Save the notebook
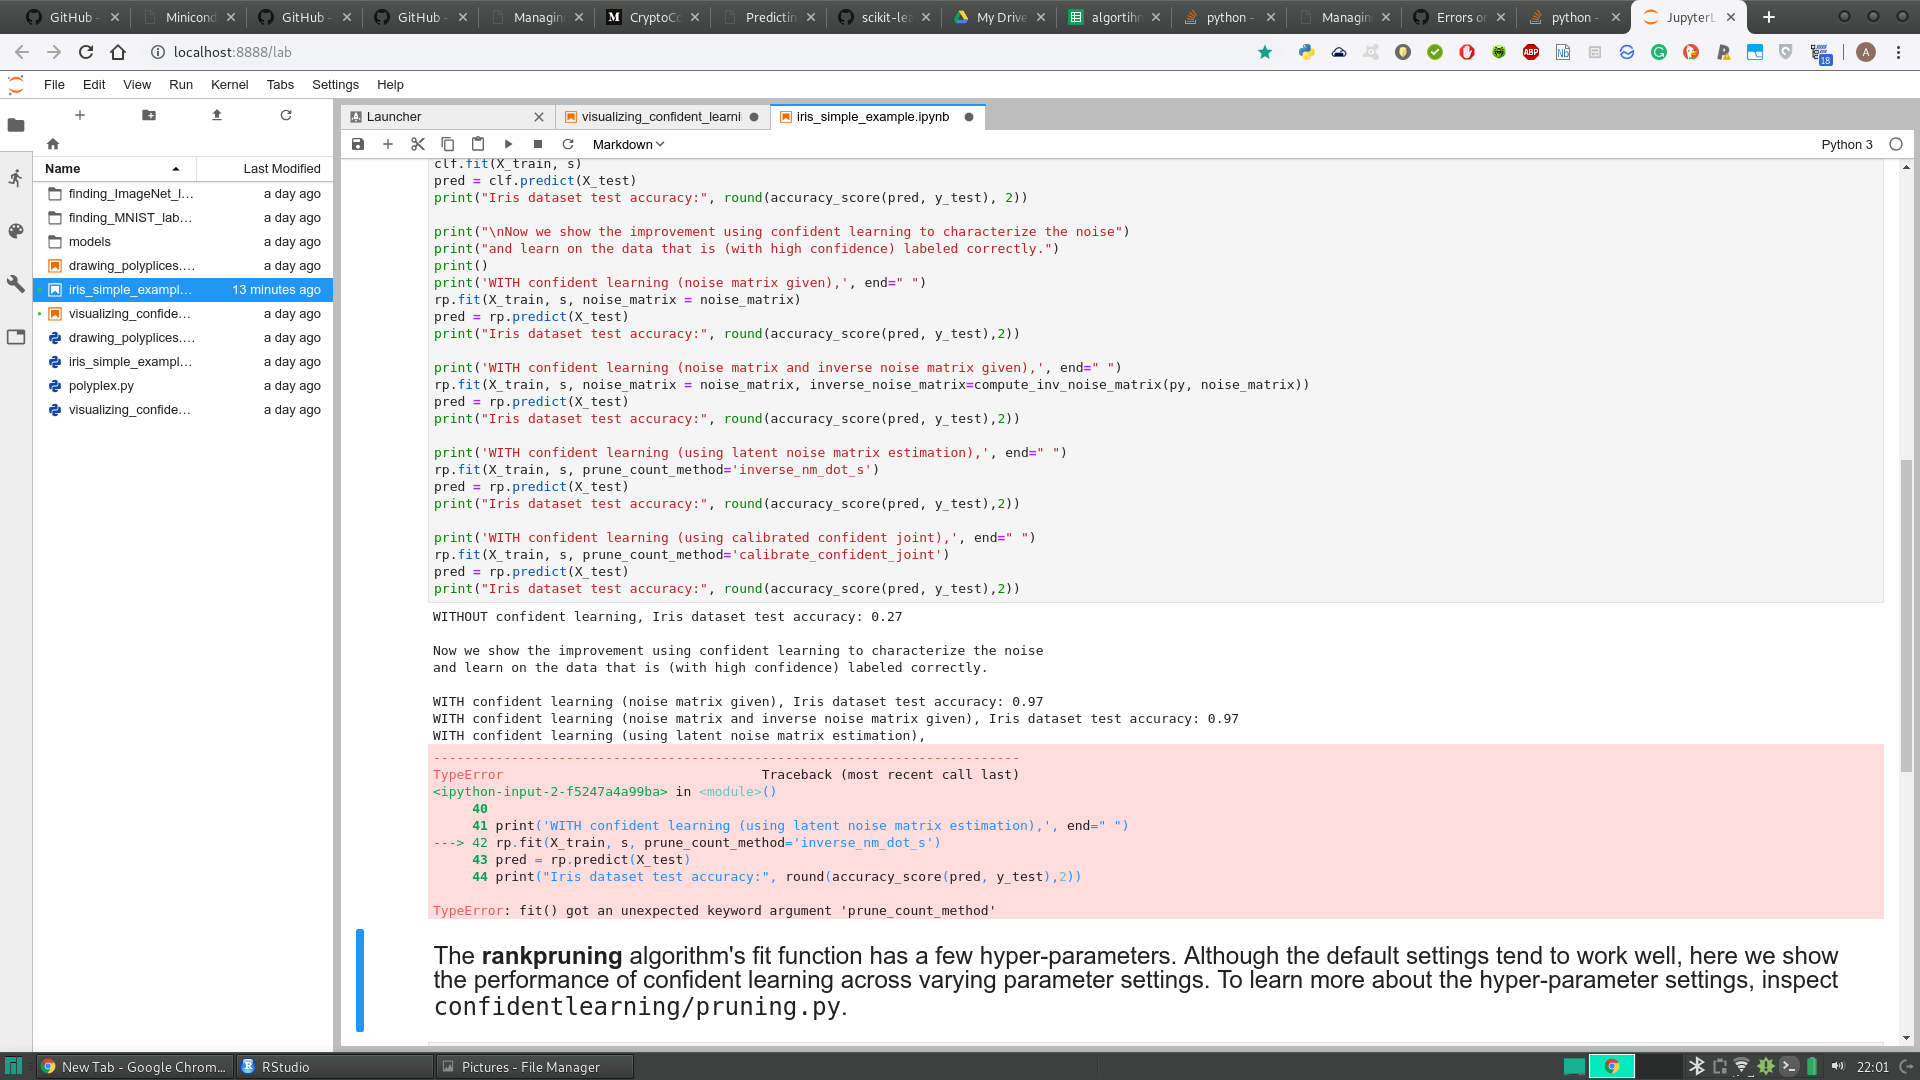 tap(358, 144)
